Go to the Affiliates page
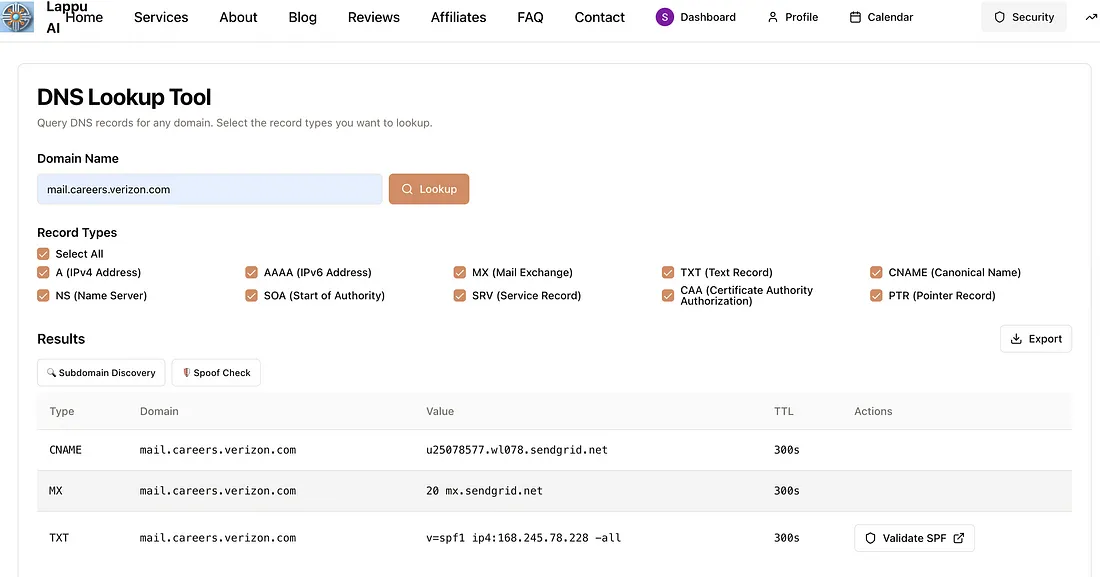 458,17
